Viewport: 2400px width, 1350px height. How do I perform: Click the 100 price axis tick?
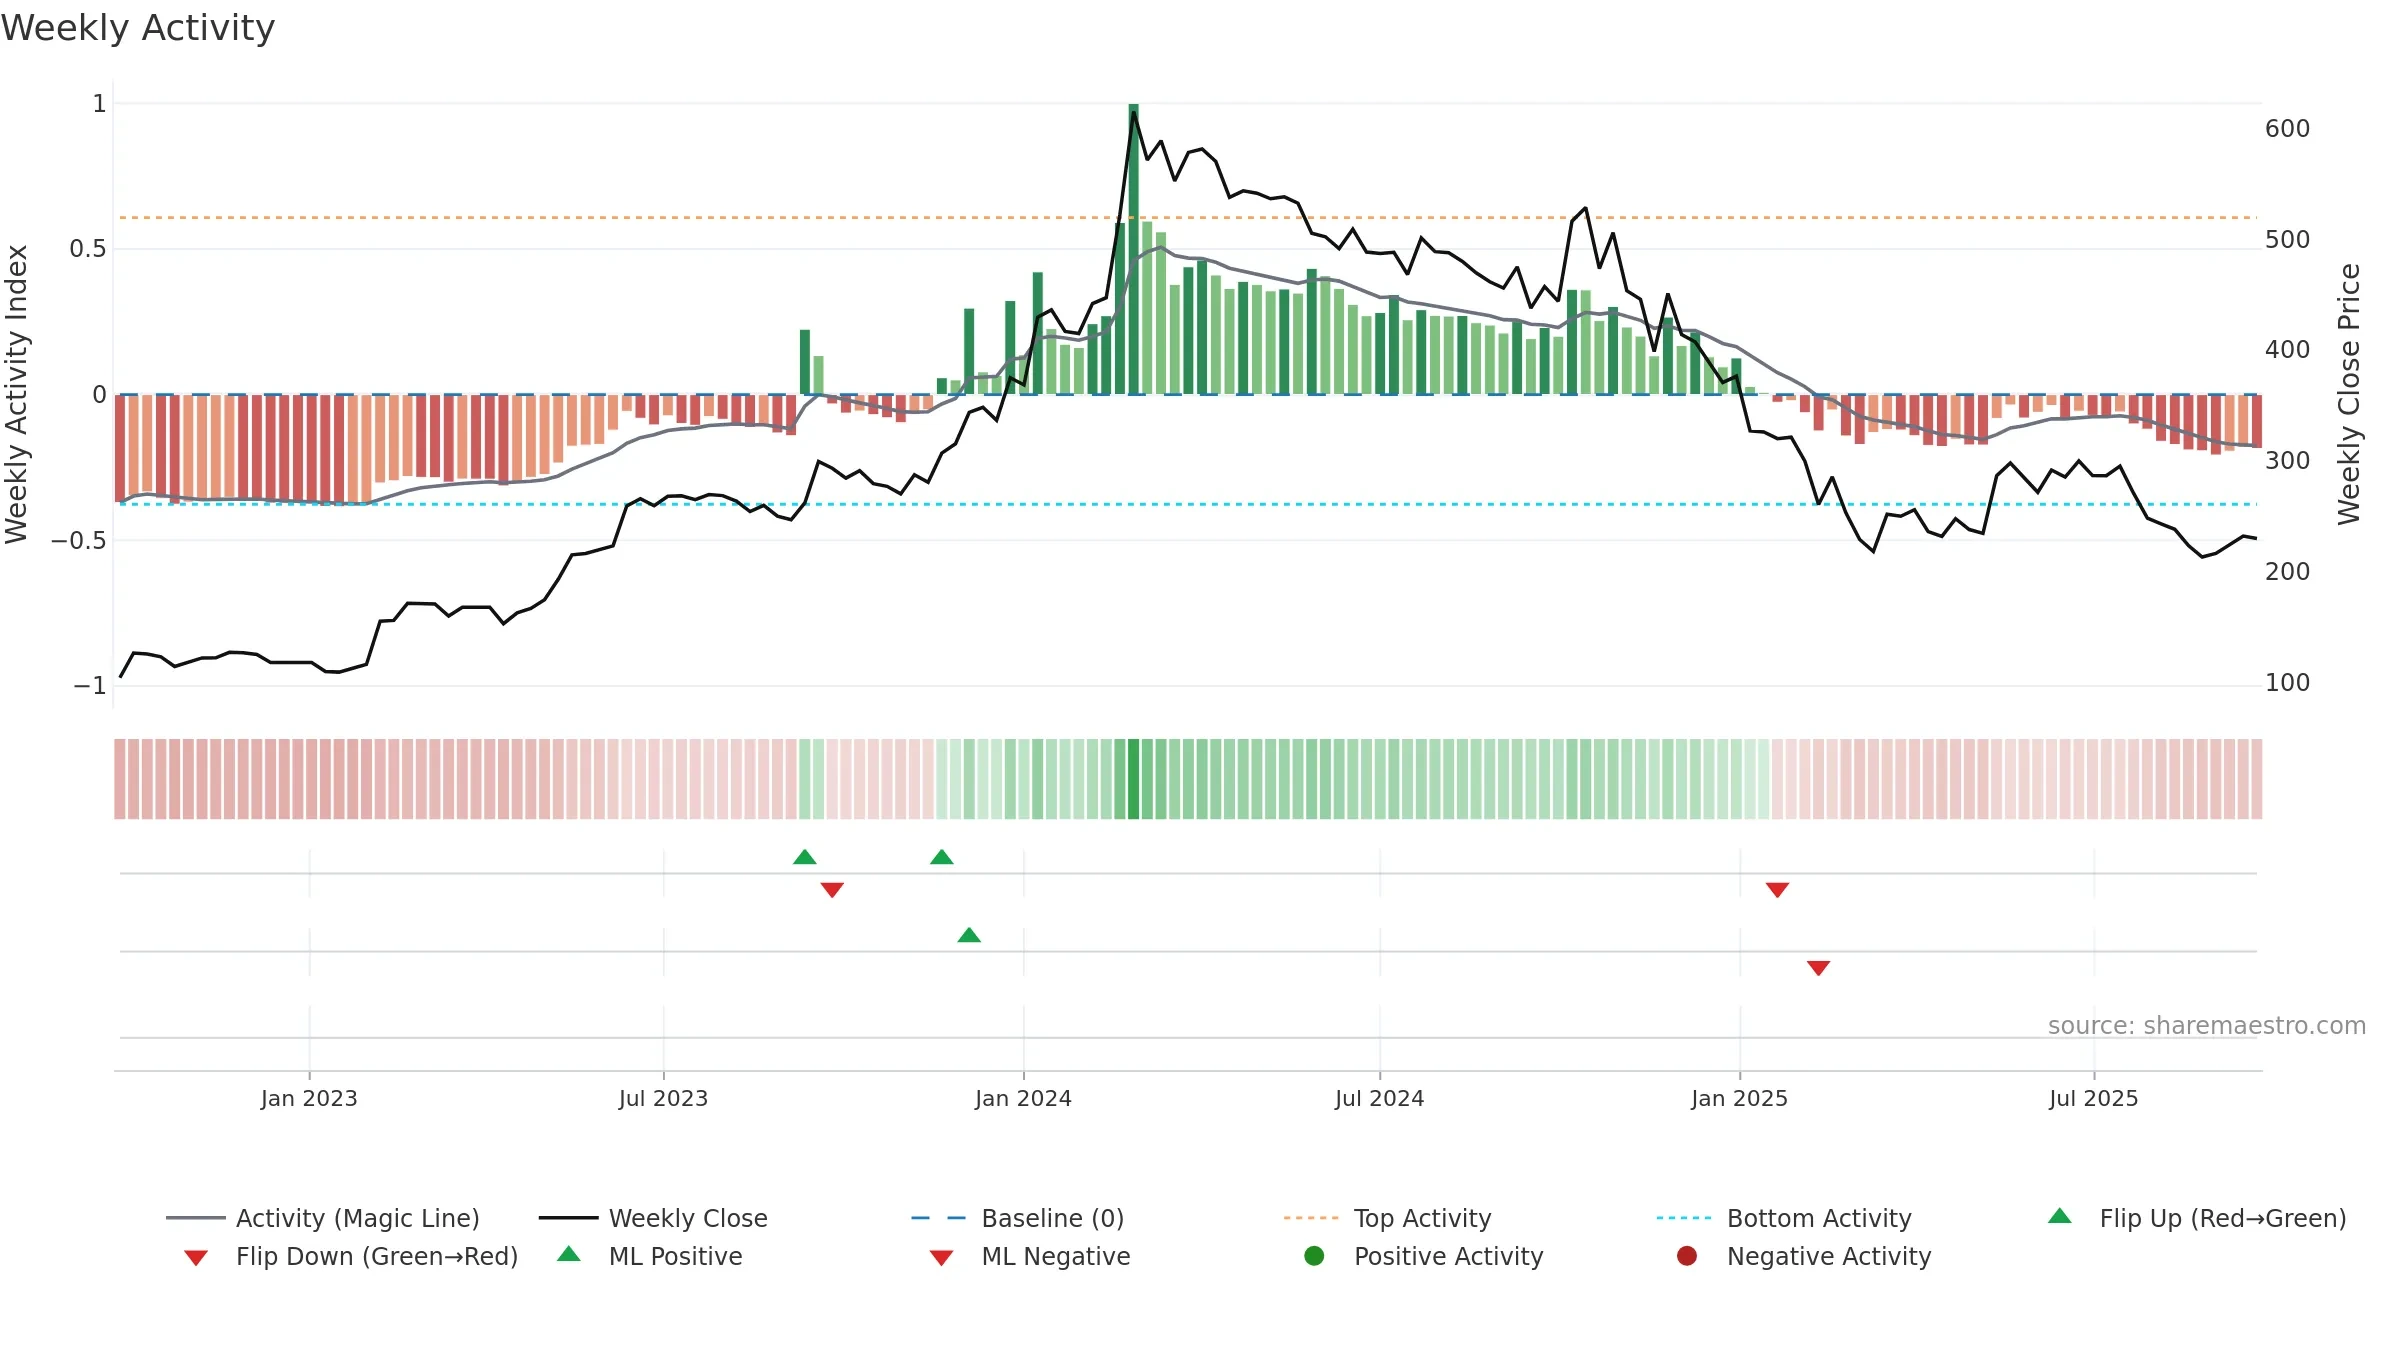[2287, 683]
